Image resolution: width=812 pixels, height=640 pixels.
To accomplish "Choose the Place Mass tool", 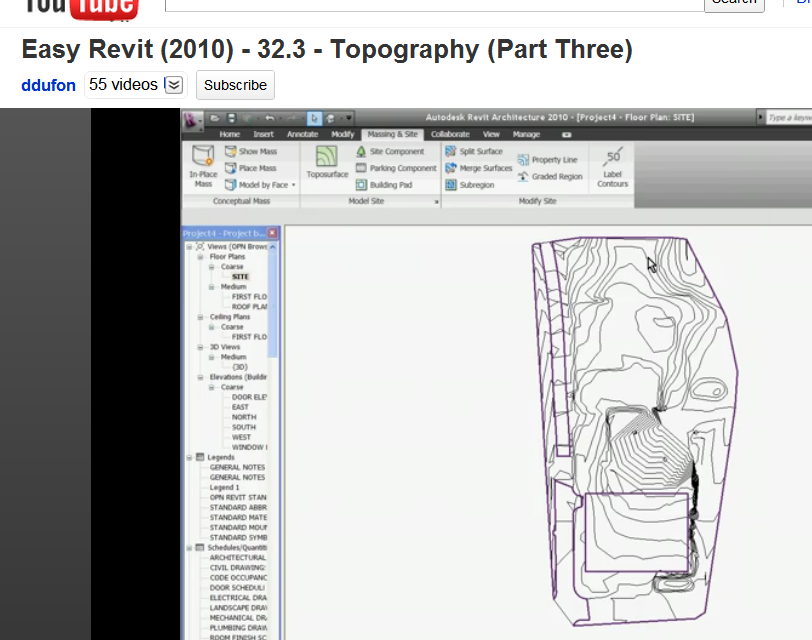I will click(x=251, y=168).
